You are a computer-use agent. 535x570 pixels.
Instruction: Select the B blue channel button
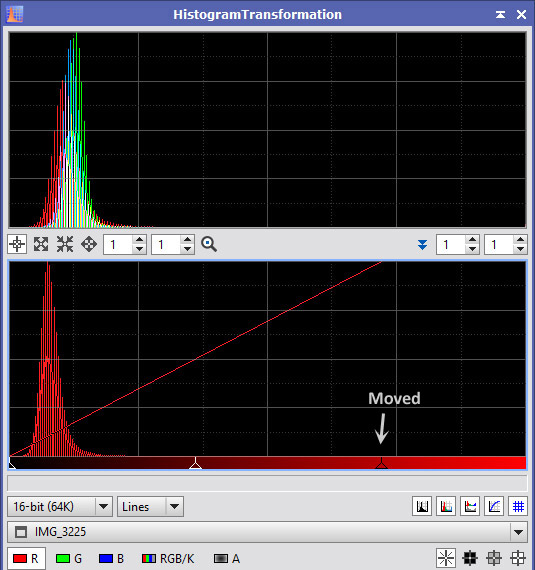[x=111, y=558]
